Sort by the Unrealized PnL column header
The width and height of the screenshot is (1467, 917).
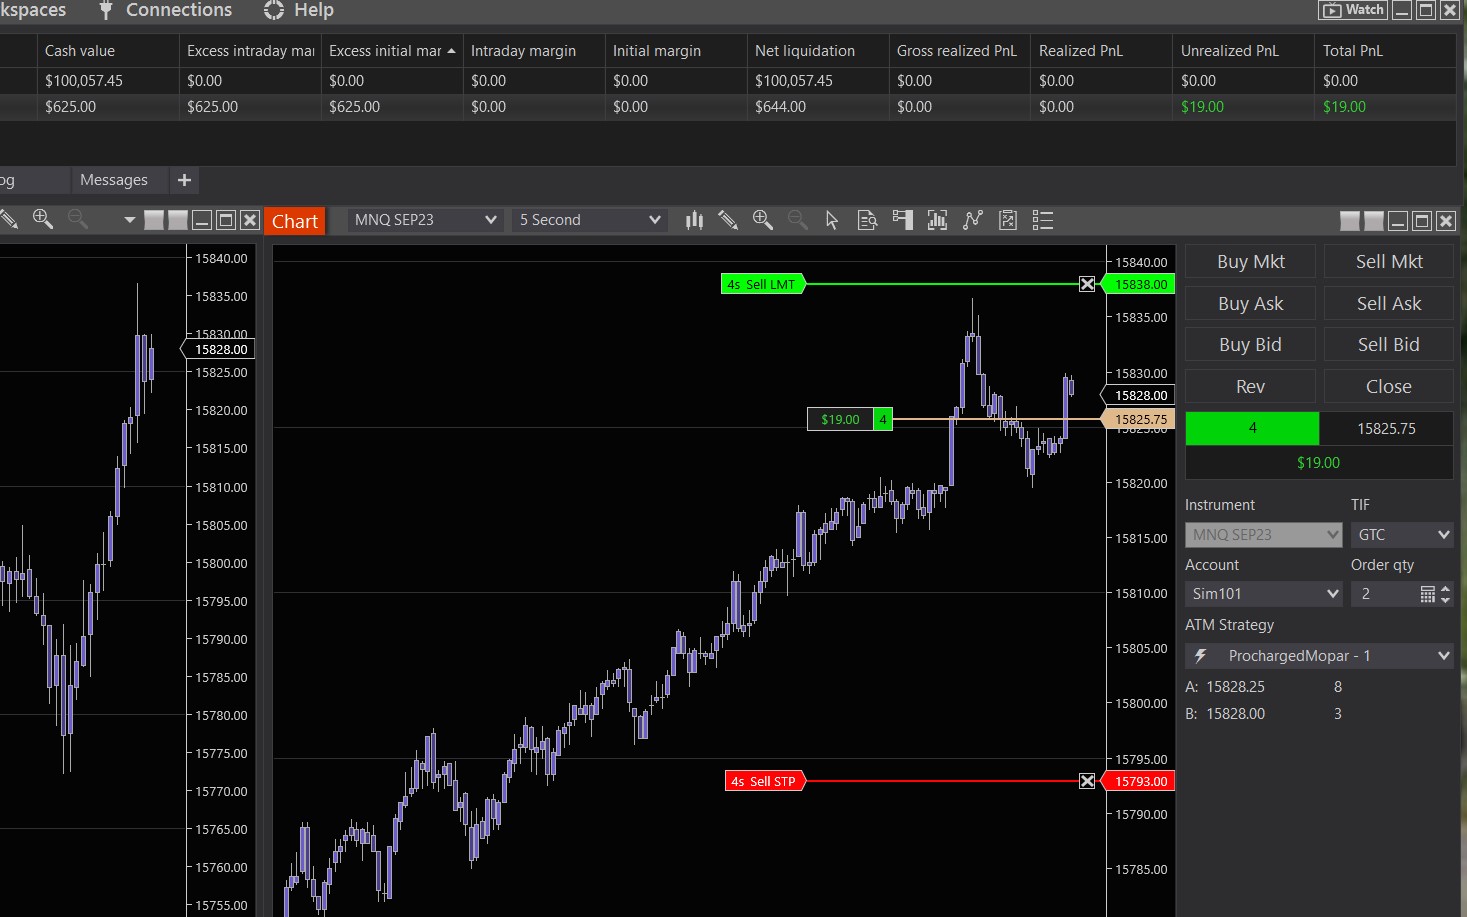coord(1244,51)
